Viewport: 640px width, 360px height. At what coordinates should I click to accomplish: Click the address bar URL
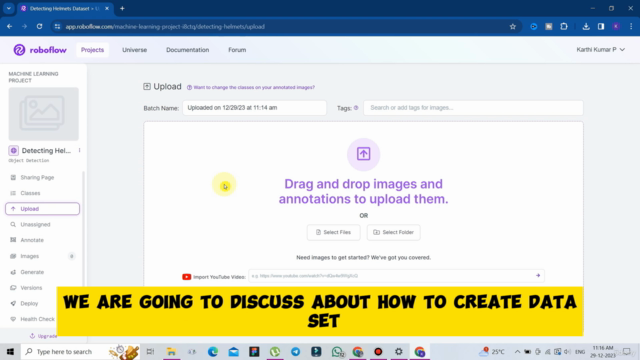165,27
